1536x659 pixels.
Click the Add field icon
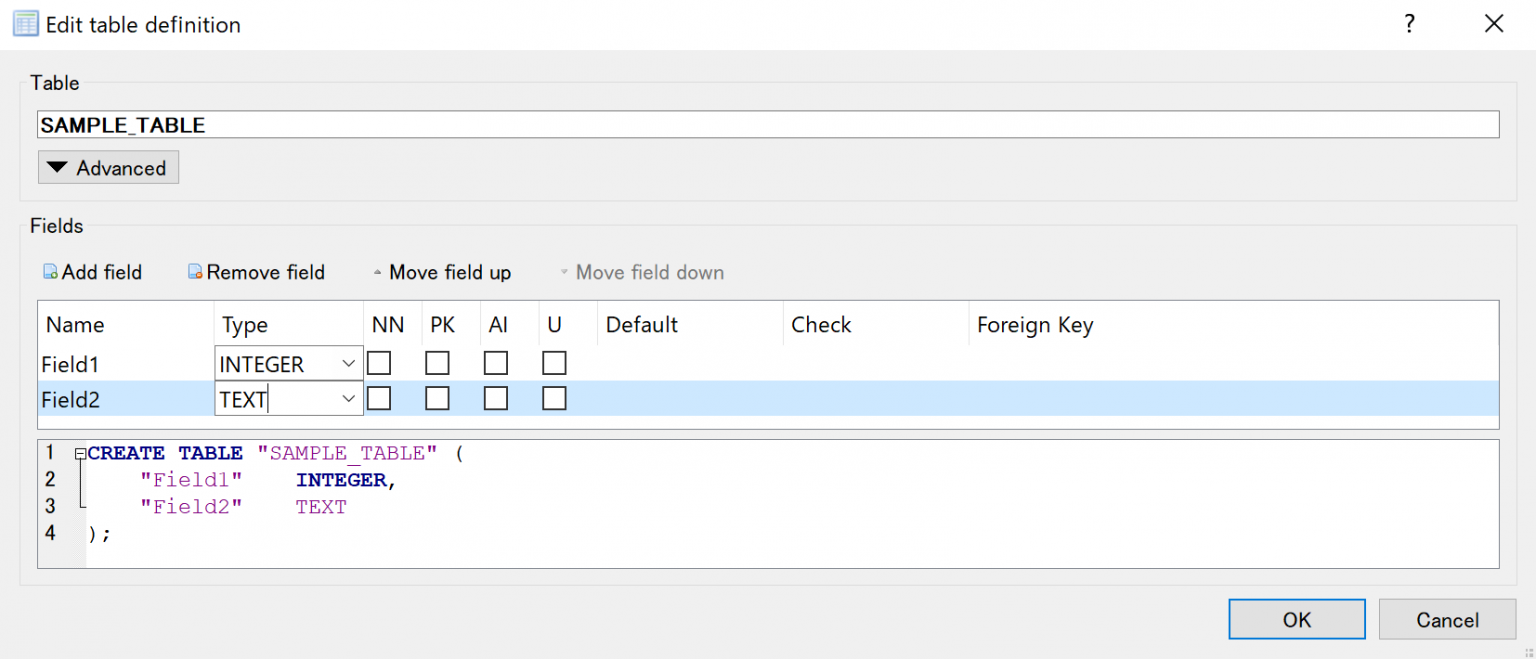point(48,271)
